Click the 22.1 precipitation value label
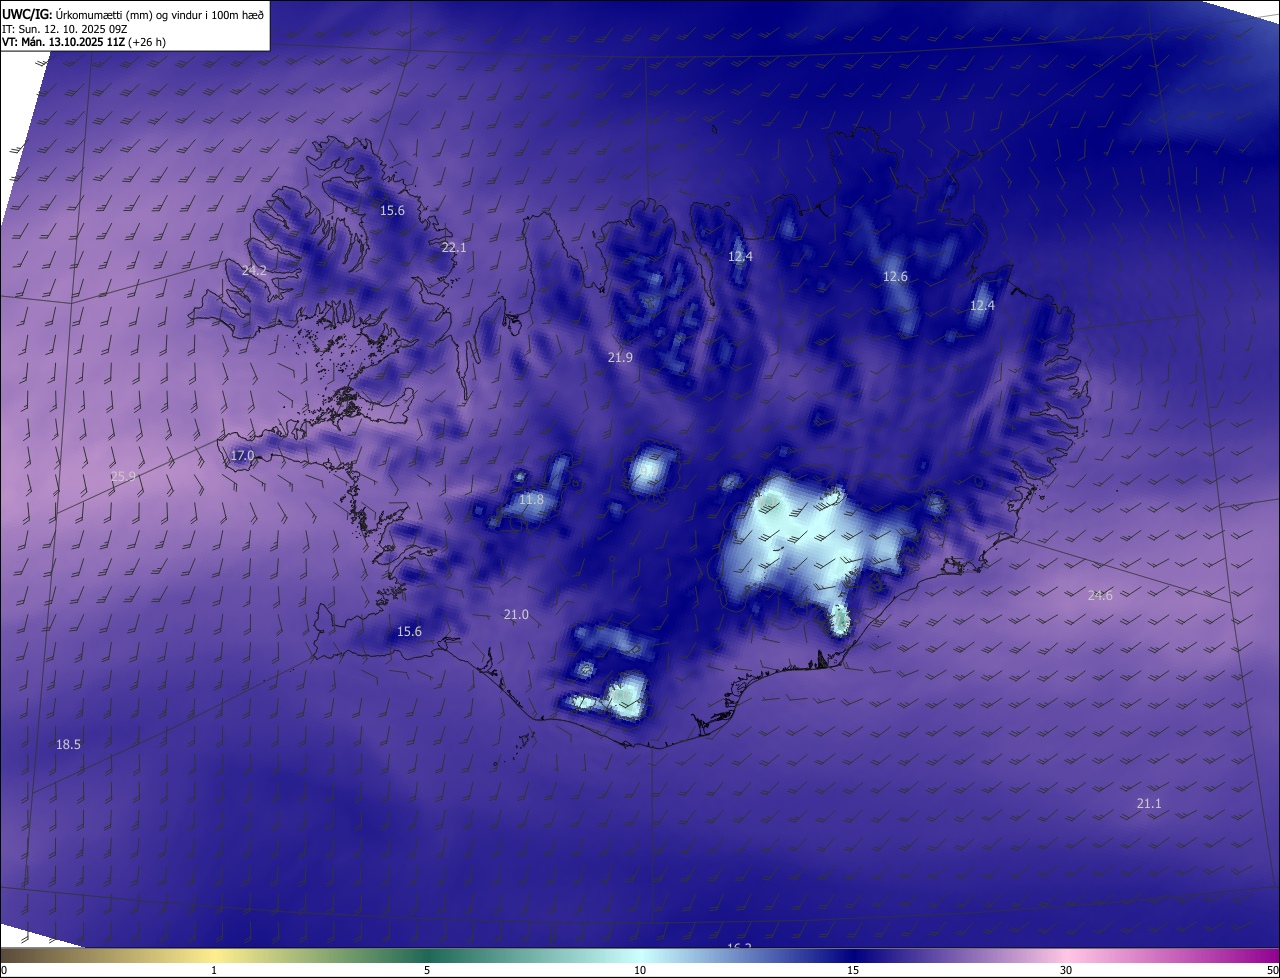 454,247
